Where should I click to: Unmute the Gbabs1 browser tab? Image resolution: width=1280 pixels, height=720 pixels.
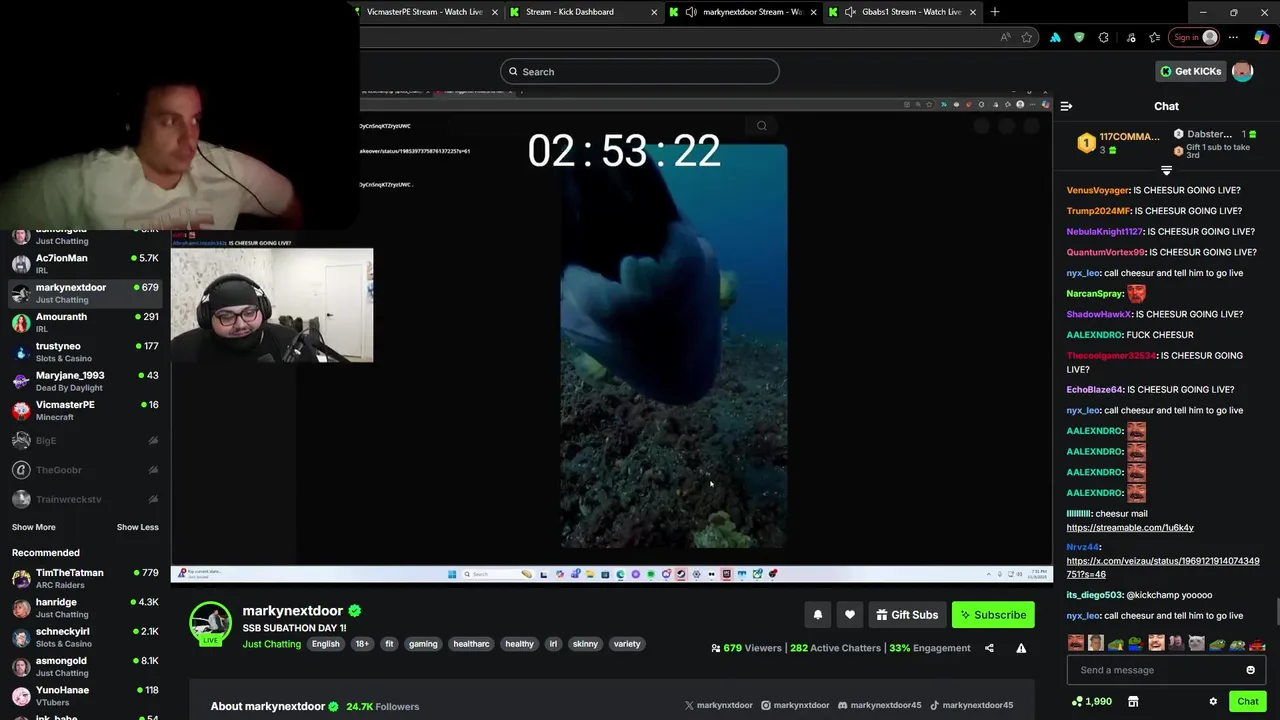coord(850,12)
